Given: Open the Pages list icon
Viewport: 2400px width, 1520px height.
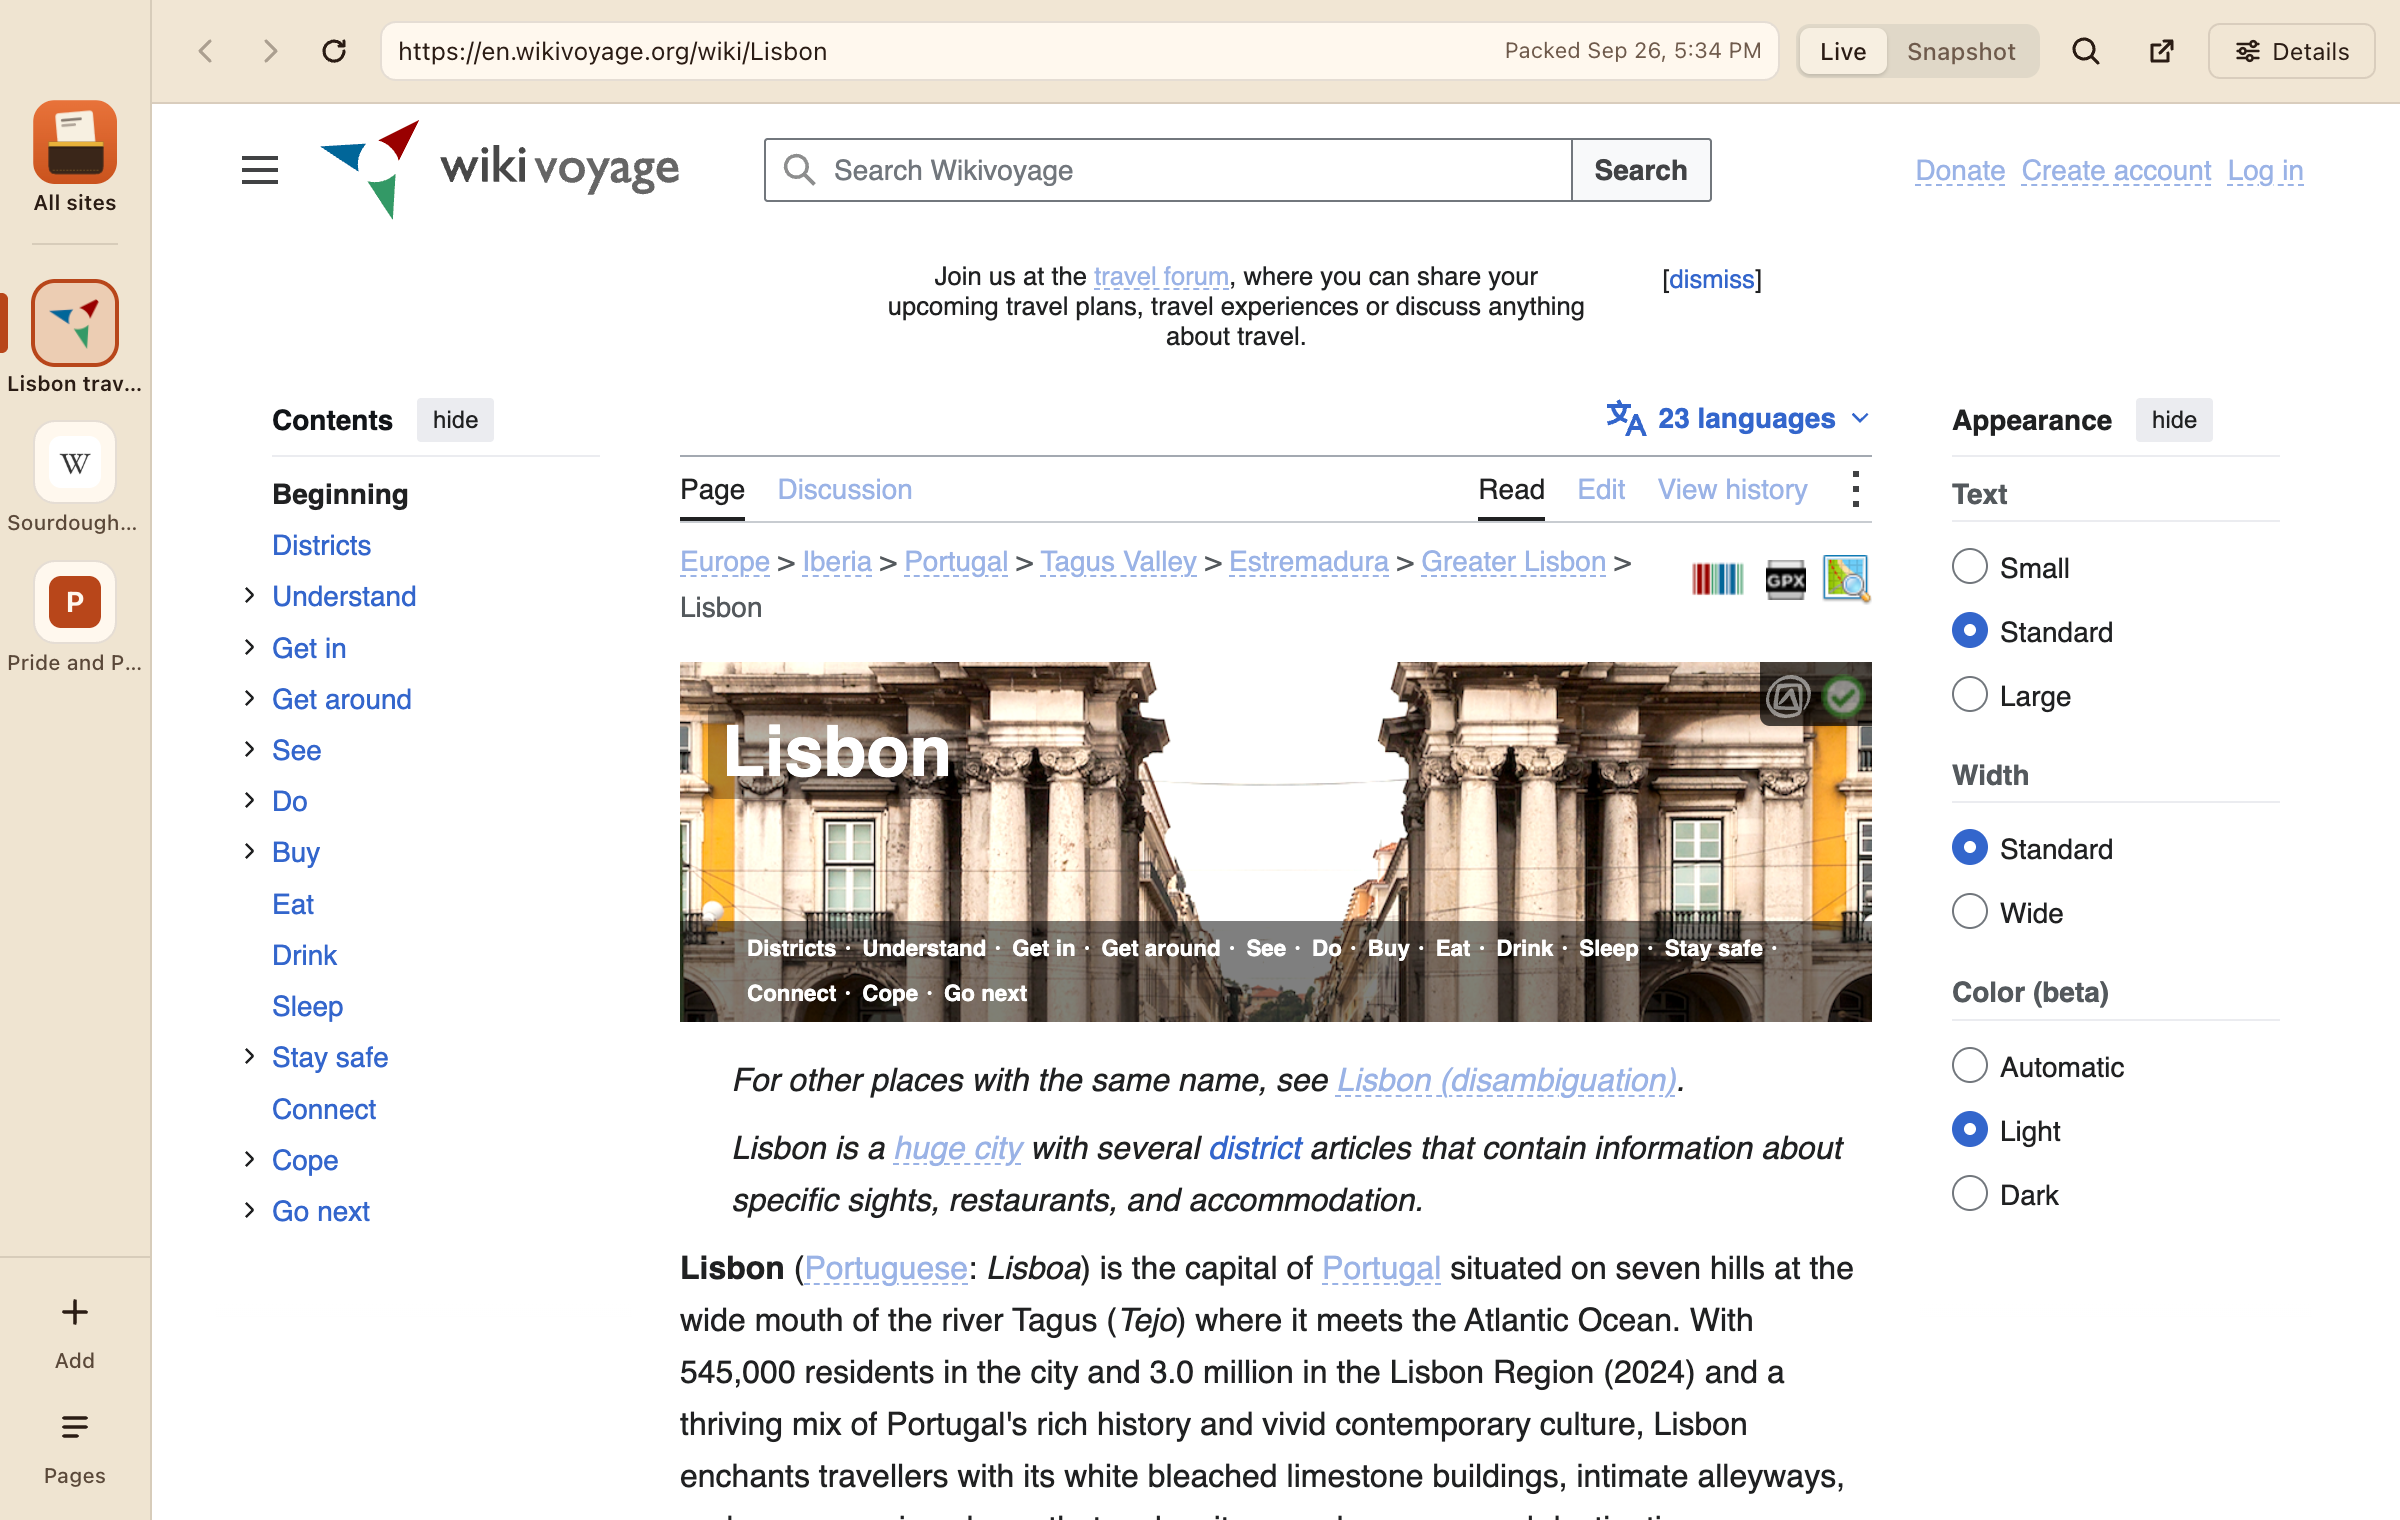Looking at the screenshot, I should pyautogui.click(x=75, y=1427).
